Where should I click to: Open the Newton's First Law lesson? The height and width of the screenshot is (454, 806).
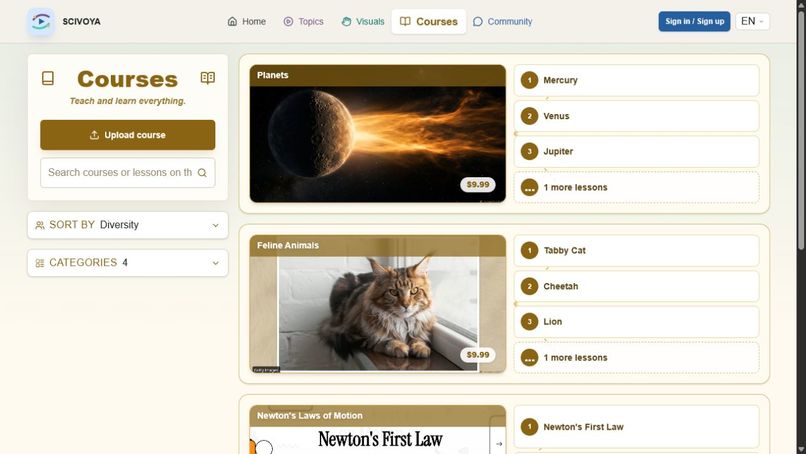pyautogui.click(x=636, y=427)
